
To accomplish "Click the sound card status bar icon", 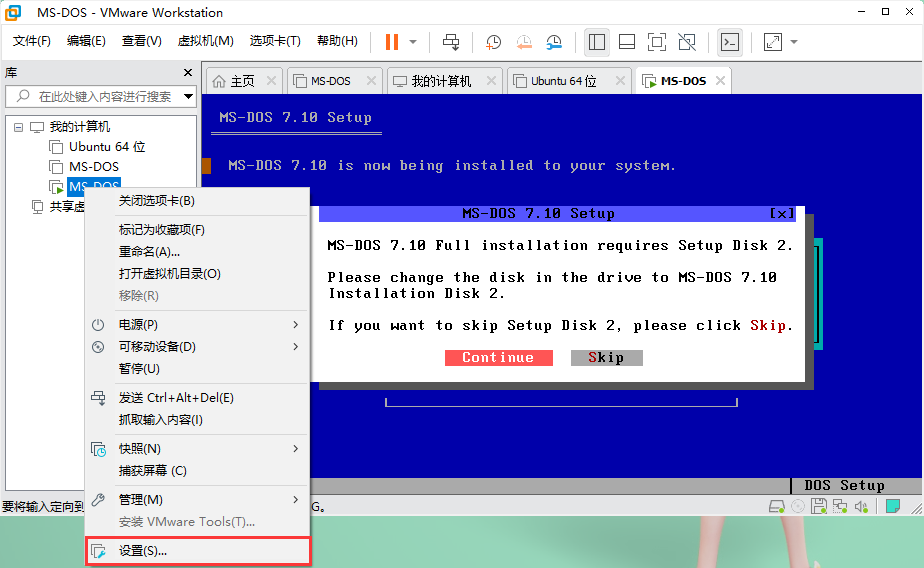I will click(x=862, y=506).
